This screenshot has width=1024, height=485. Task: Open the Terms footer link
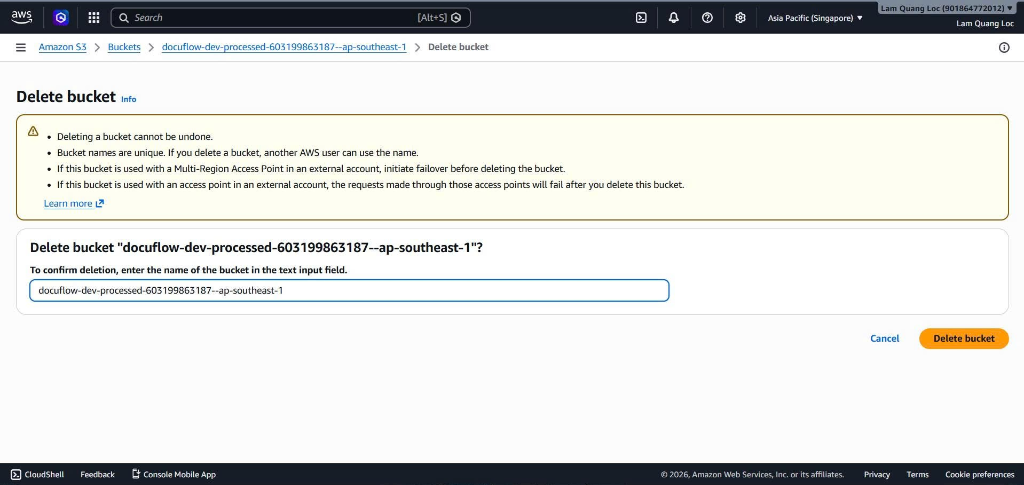click(918, 475)
